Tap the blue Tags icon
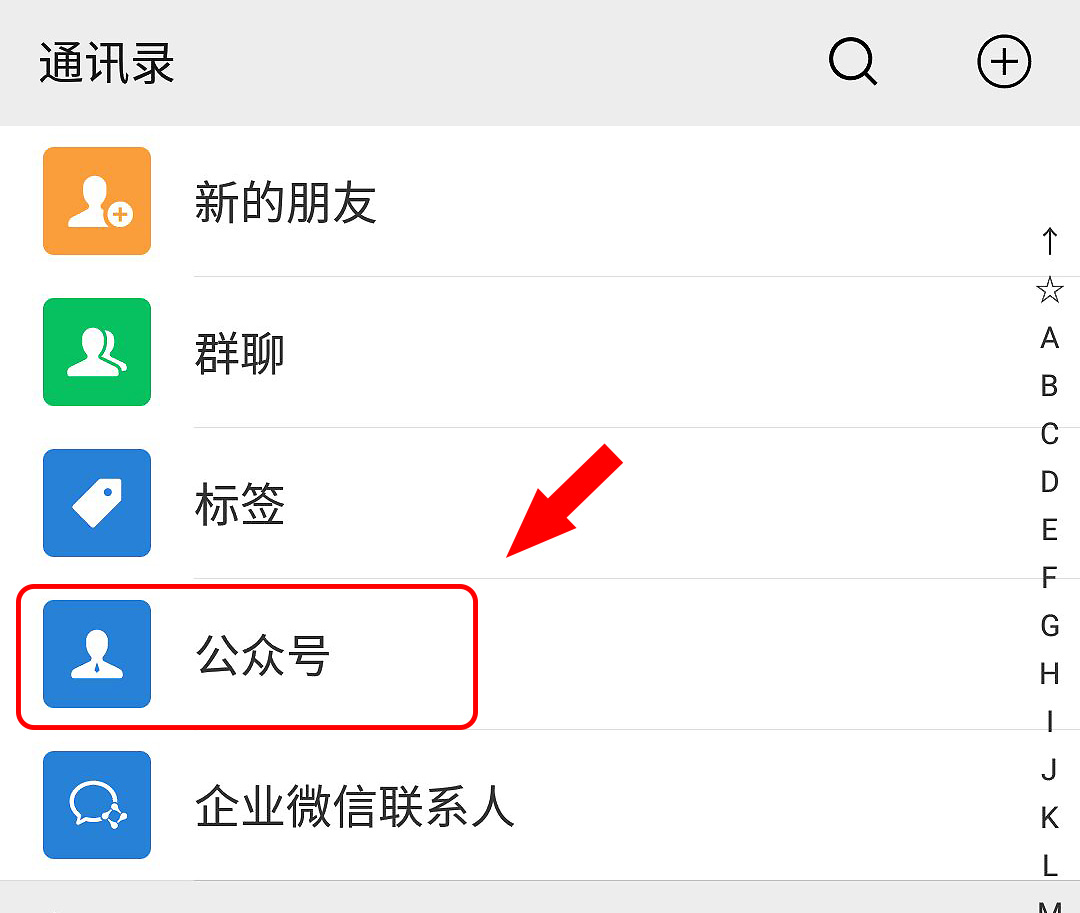The height and width of the screenshot is (913, 1080). pyautogui.click(x=97, y=503)
